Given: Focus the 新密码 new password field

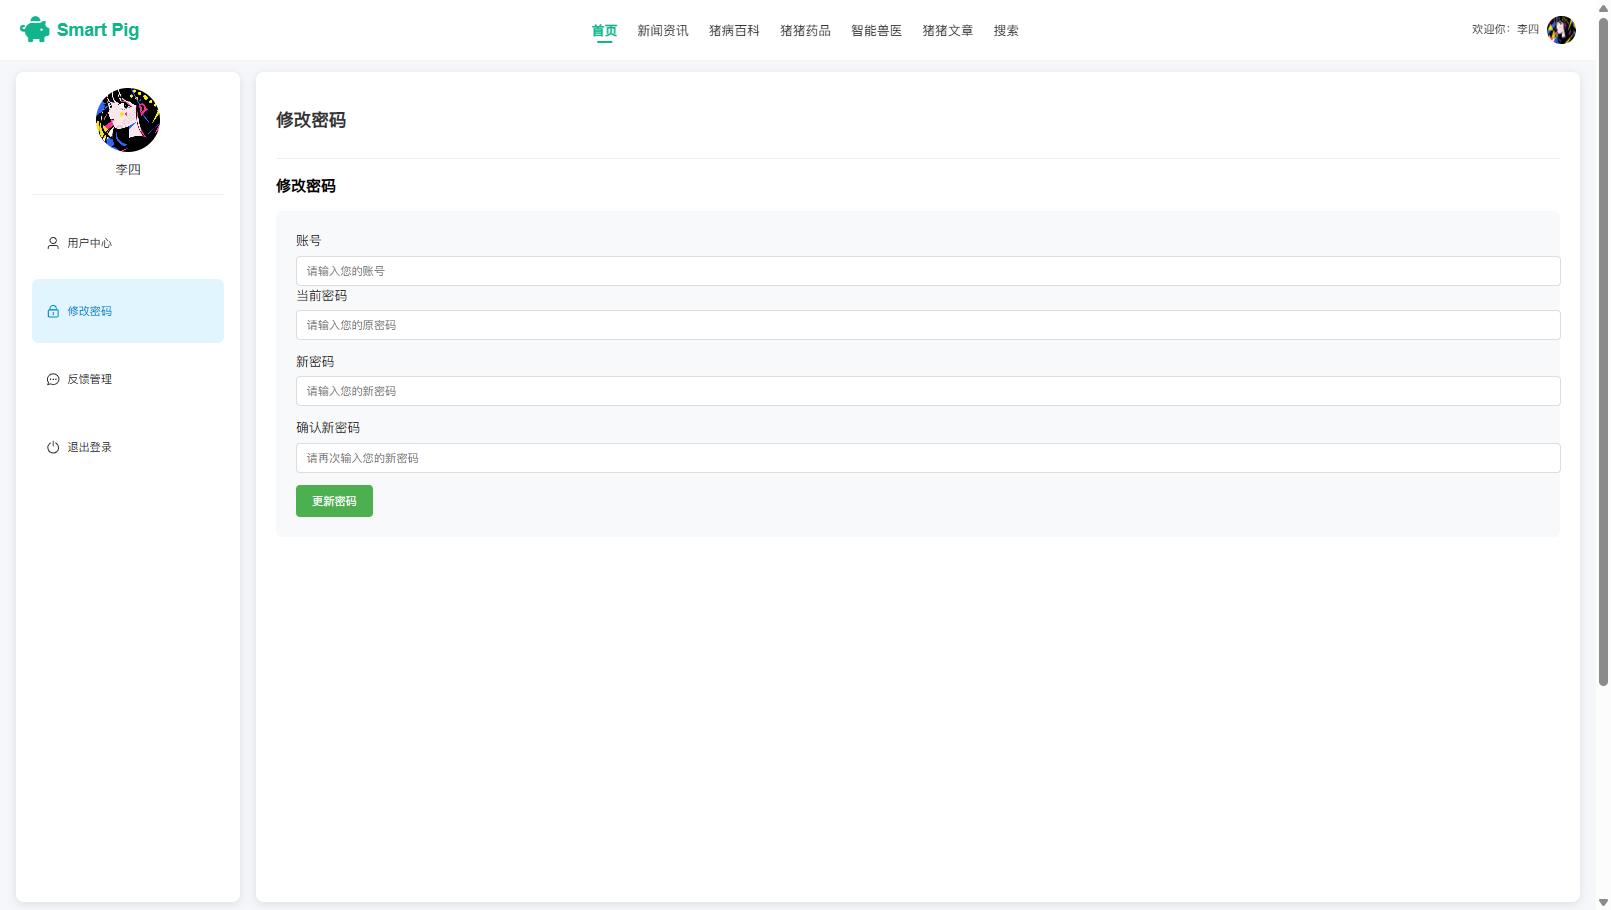Looking at the screenshot, I should (928, 391).
